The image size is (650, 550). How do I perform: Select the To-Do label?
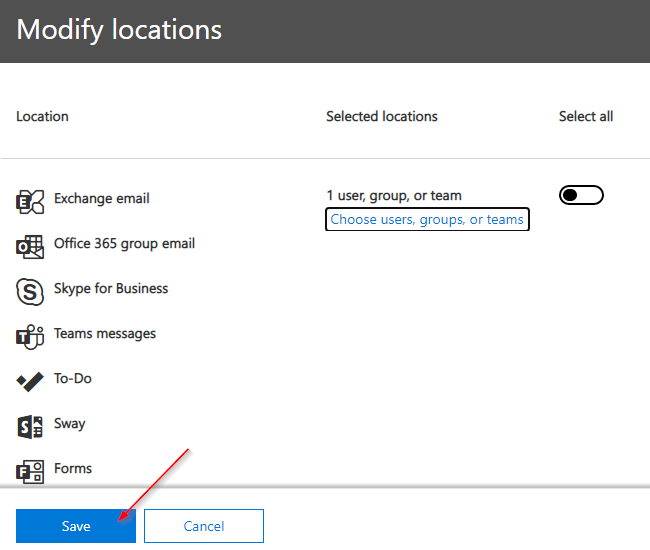click(x=73, y=378)
